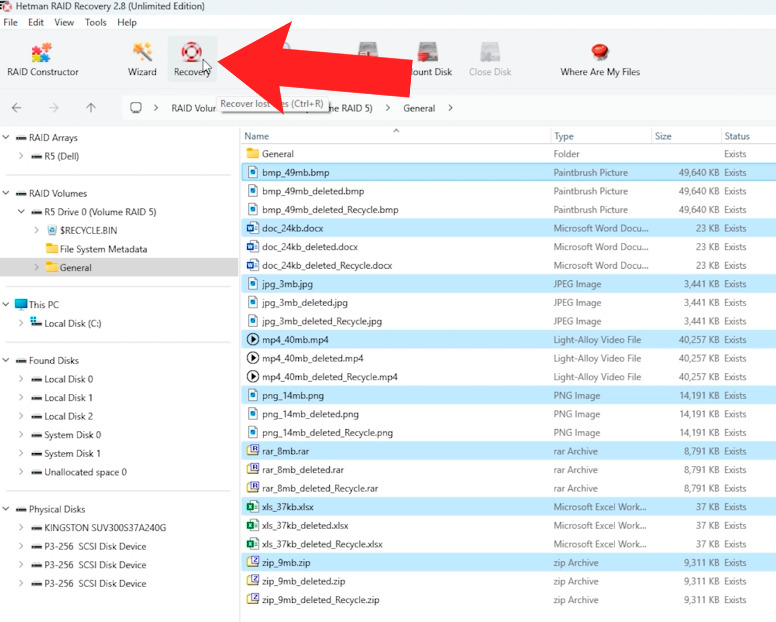Screen dimensions: 776x622
Task: Open dropdown arrow after General breadcrumb
Action: 450,108
